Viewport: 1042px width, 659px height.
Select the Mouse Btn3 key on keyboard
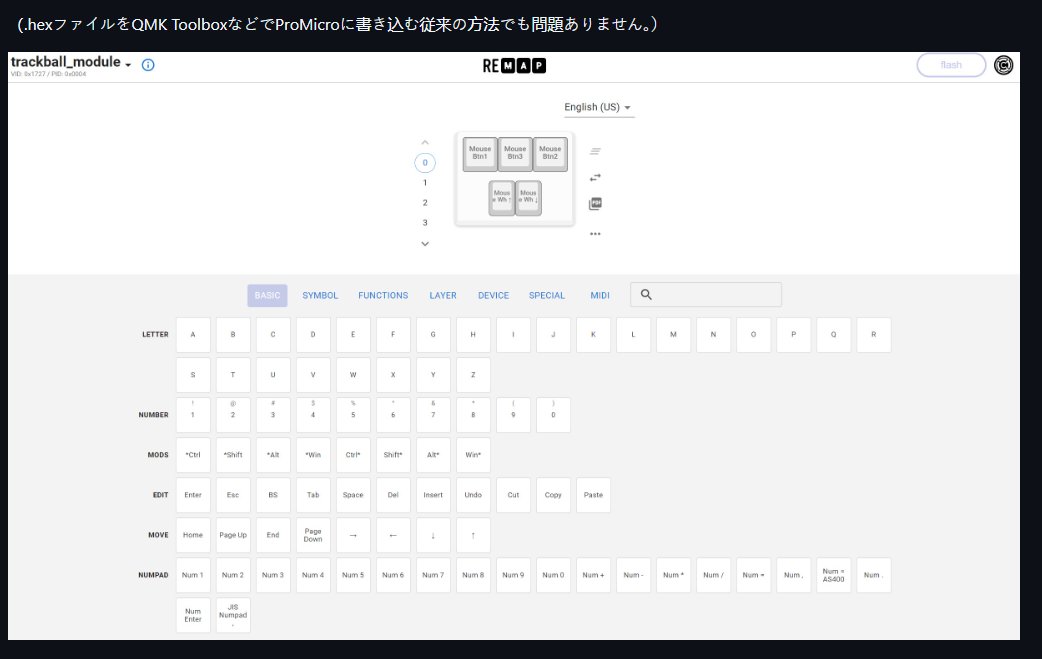tap(515, 153)
